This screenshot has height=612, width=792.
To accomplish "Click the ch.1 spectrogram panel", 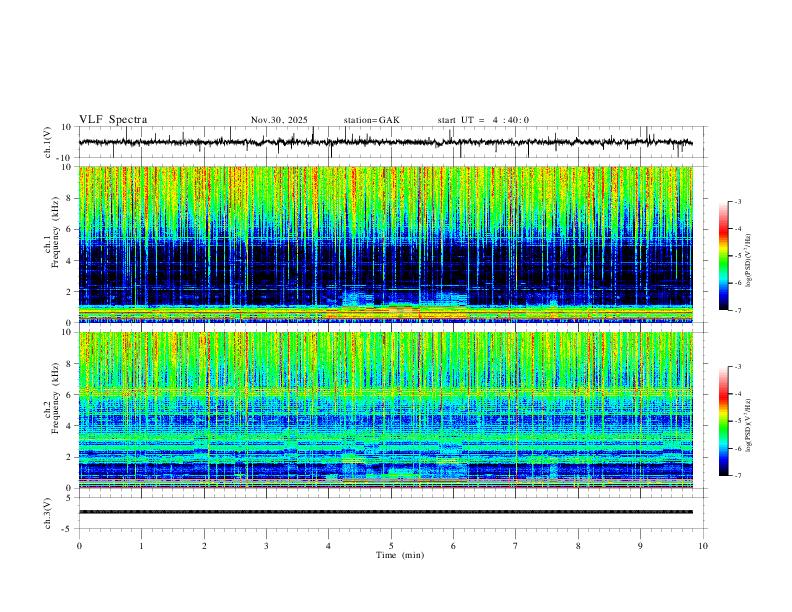I will (385, 244).
